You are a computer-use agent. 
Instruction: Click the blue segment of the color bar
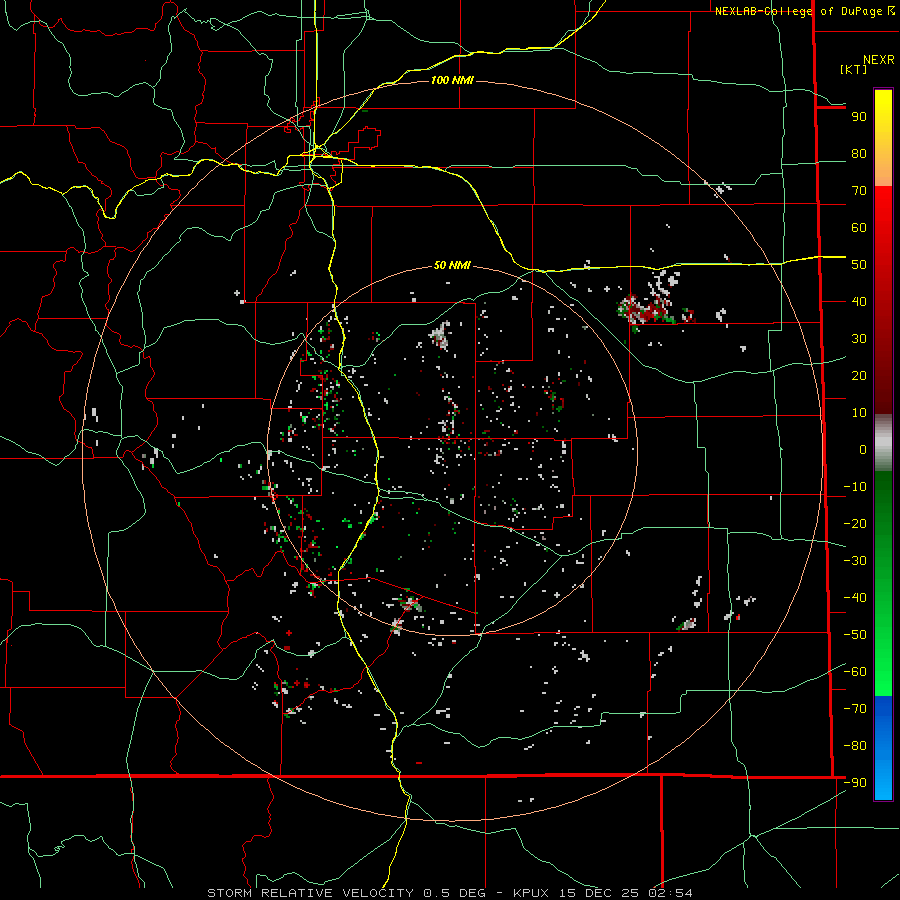883,748
